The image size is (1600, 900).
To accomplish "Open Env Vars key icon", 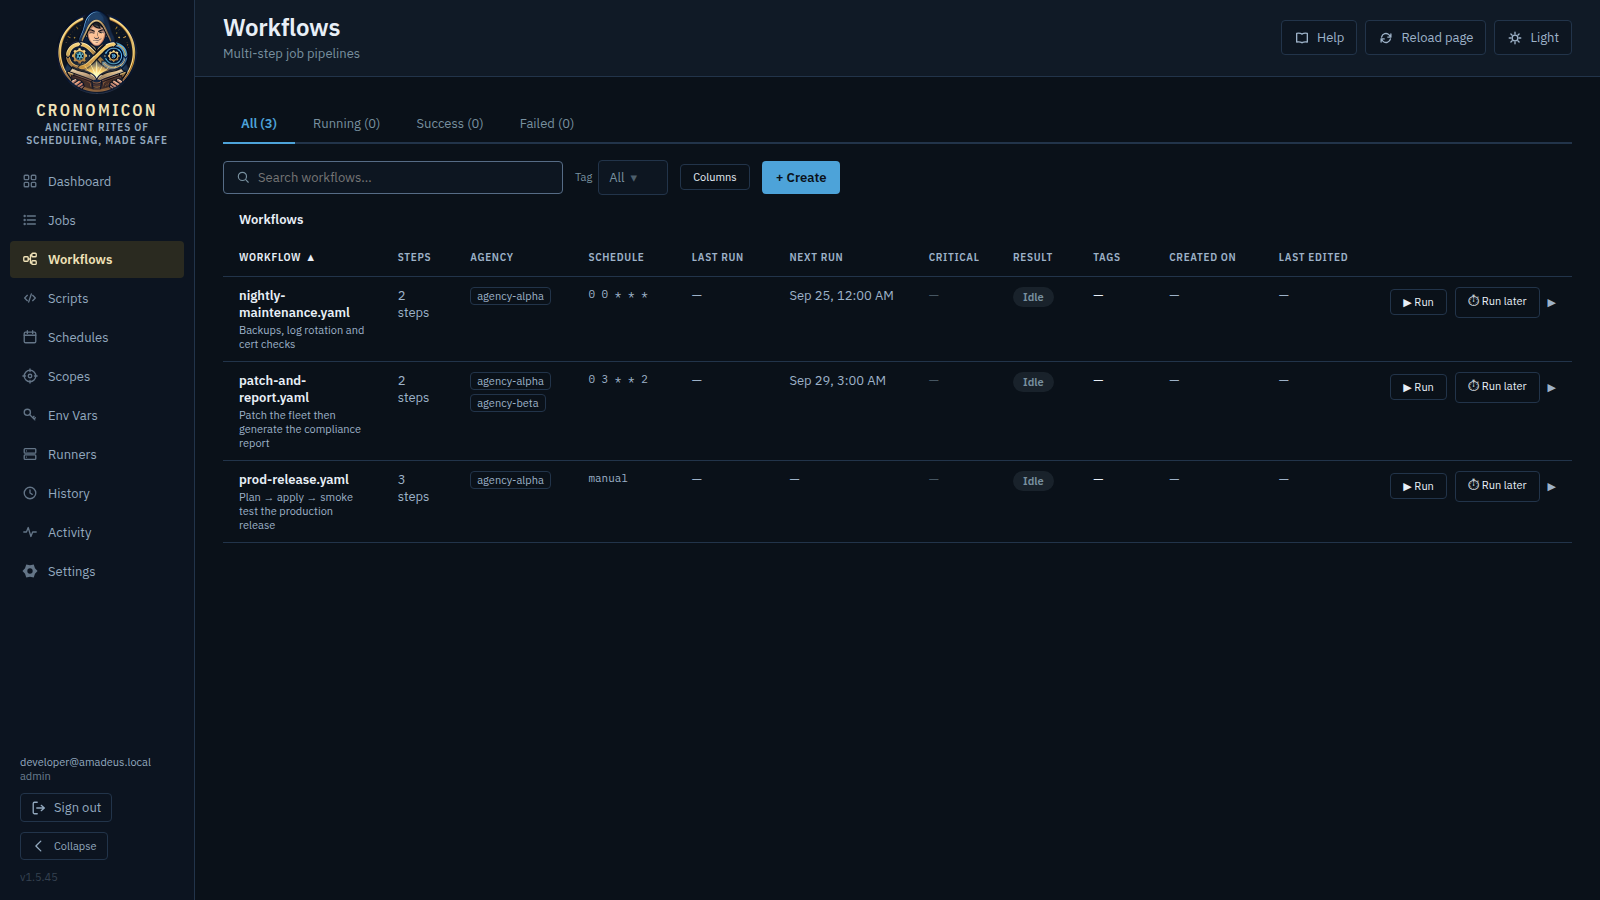I will [x=30, y=415].
